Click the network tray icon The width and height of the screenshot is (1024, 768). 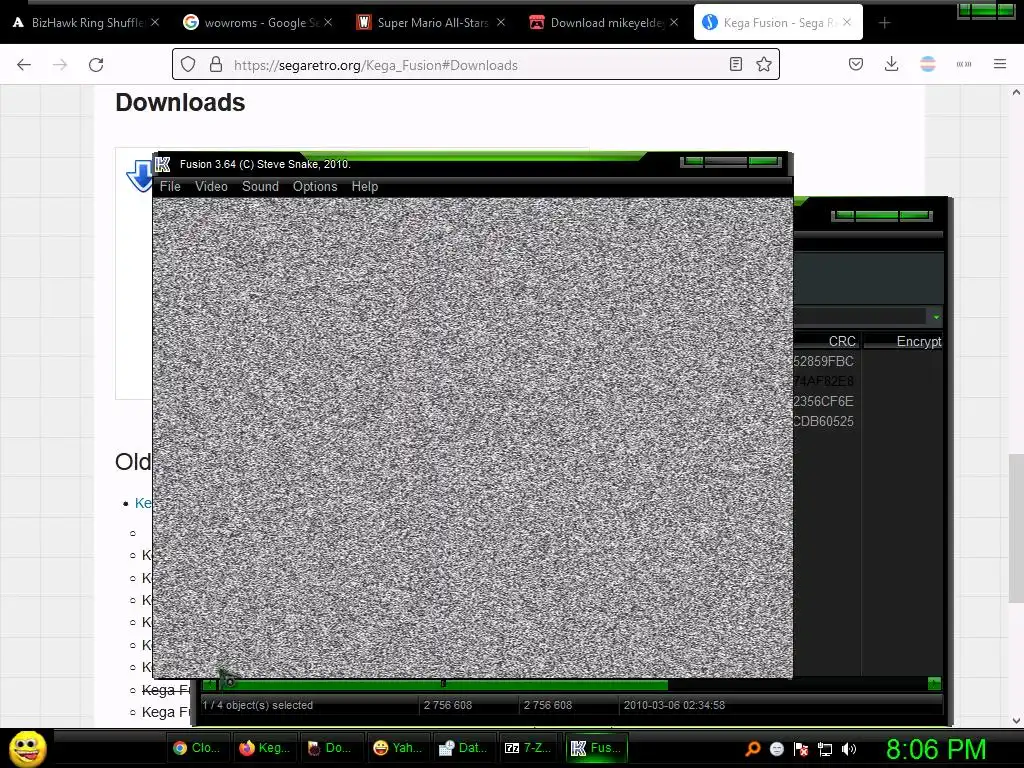(x=825, y=749)
